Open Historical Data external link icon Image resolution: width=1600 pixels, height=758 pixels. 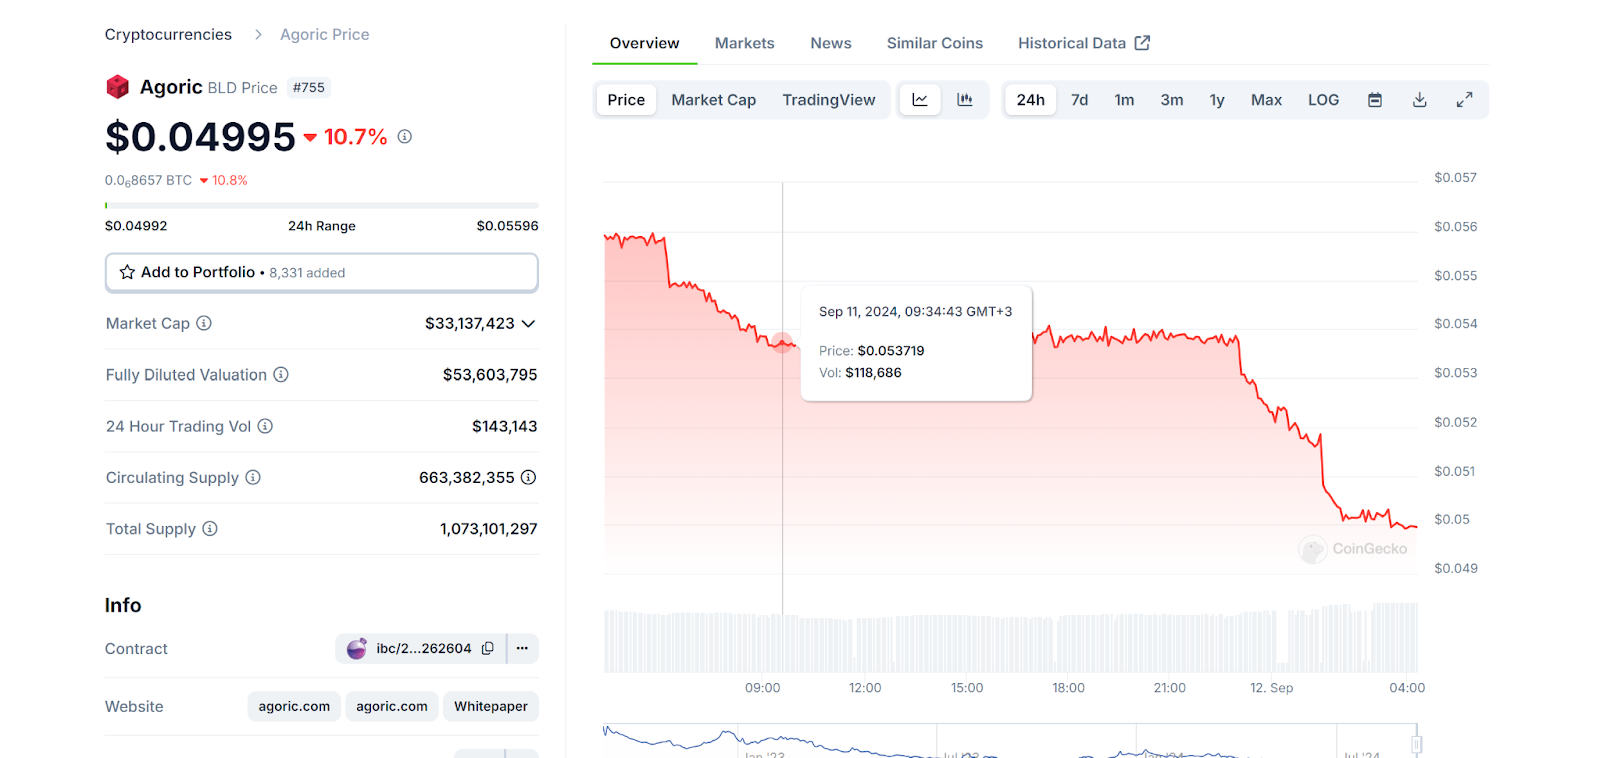(1142, 43)
